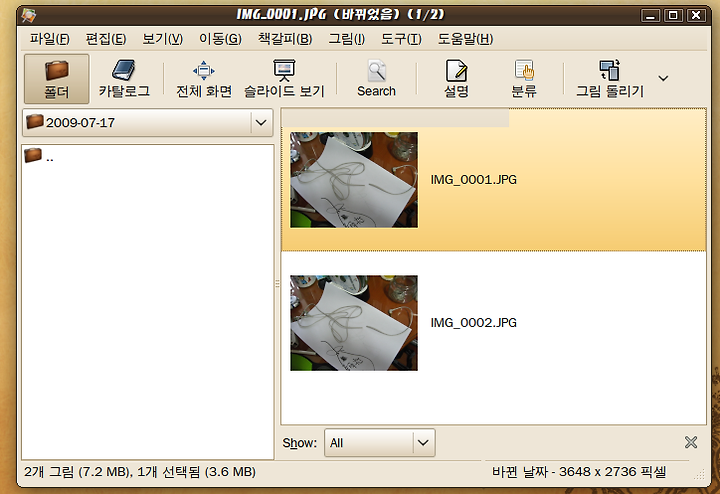This screenshot has width=720, height=494.
Task: Click the IMG_0002.JPG file name label
Action: click(473, 323)
